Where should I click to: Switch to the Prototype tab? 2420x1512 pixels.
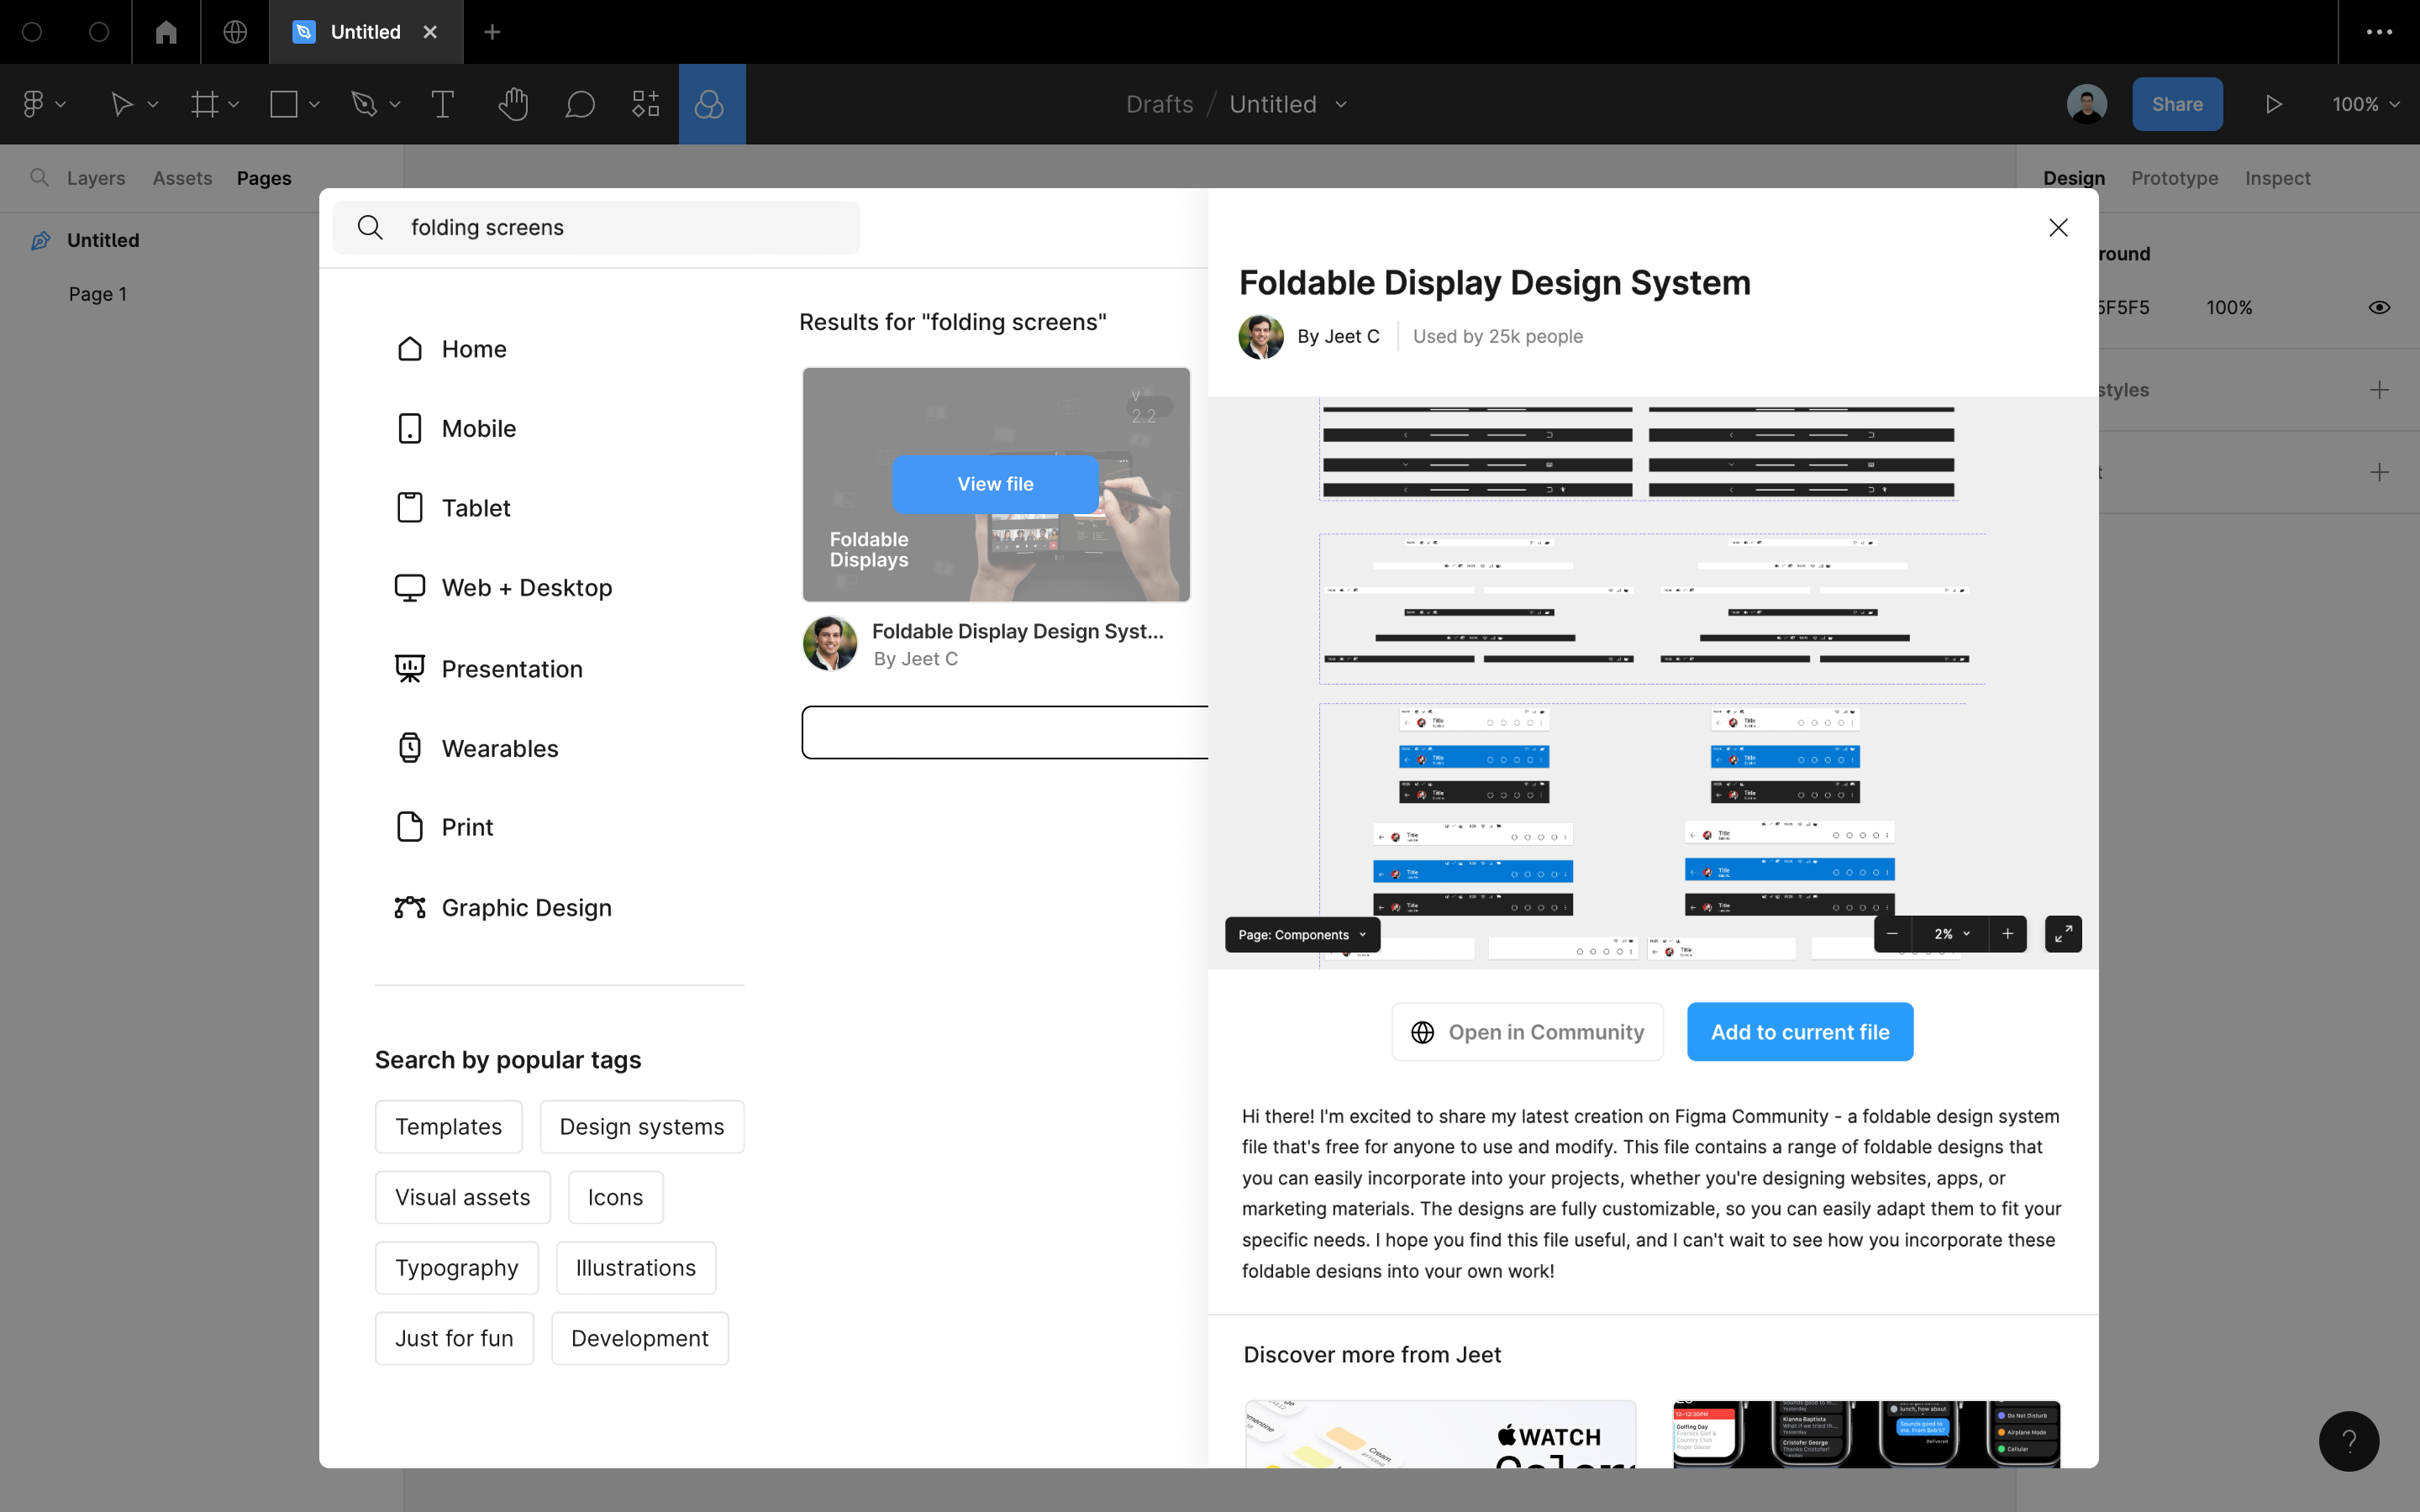point(2174,178)
